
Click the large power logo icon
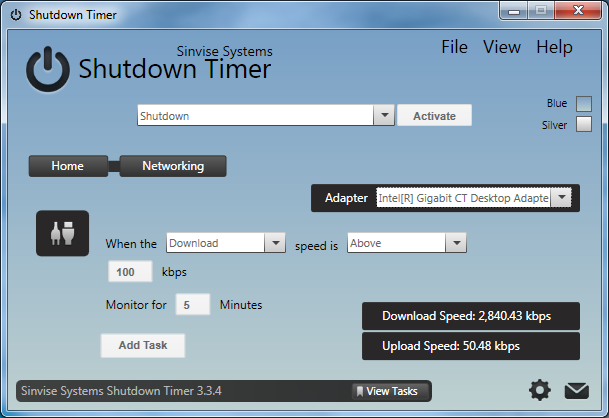48,70
